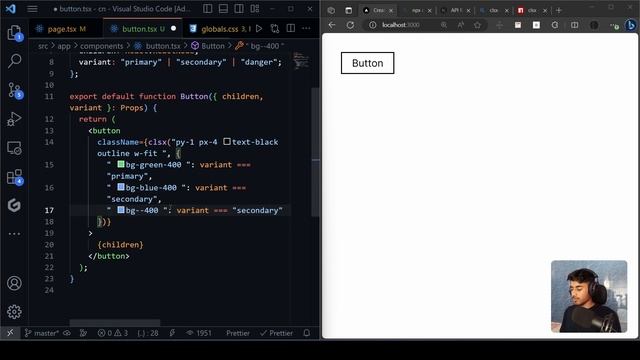Open the Customize Layout button

click(255, 9)
